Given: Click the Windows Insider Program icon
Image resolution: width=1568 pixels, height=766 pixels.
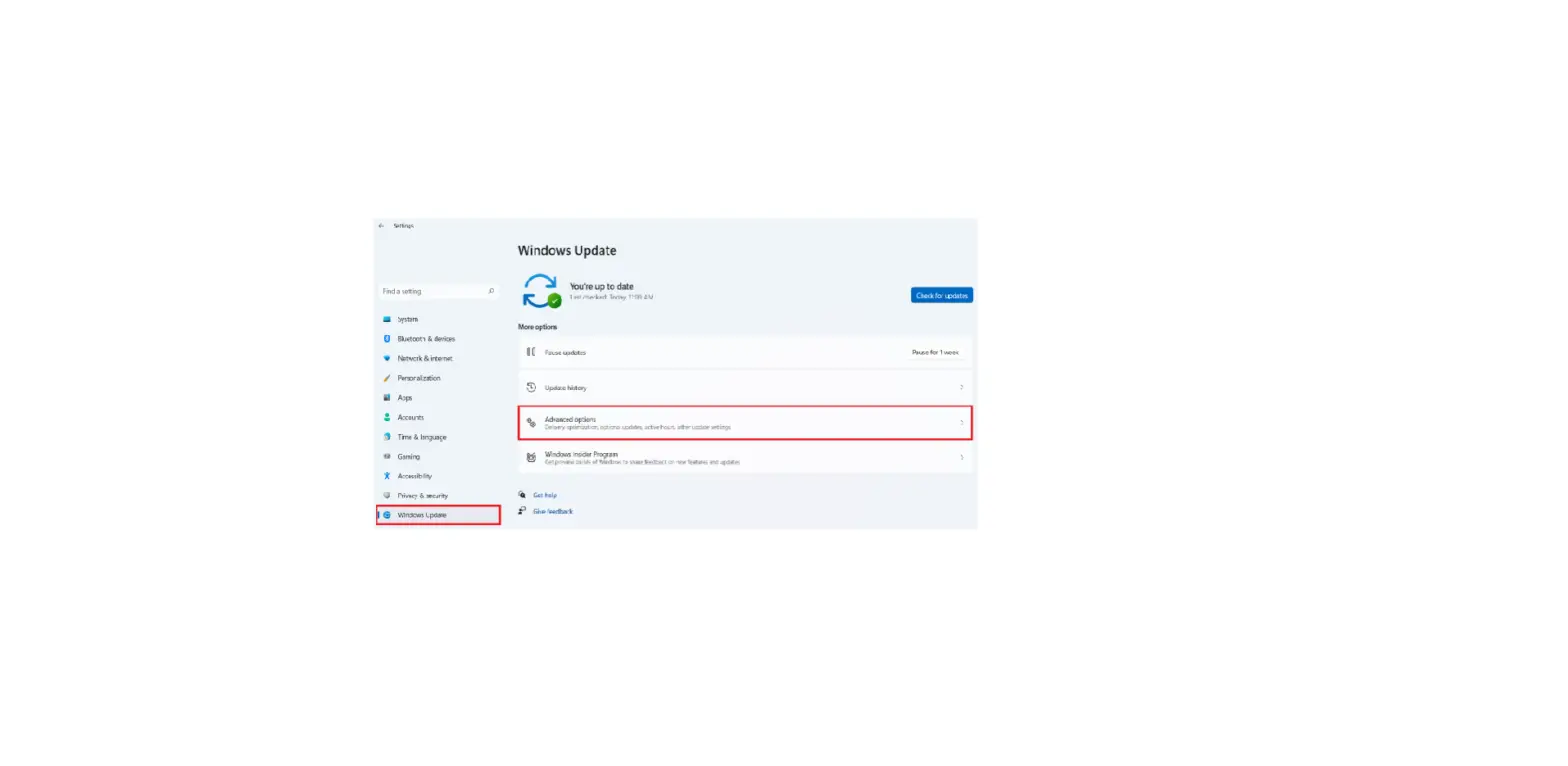Looking at the screenshot, I should tap(531, 457).
